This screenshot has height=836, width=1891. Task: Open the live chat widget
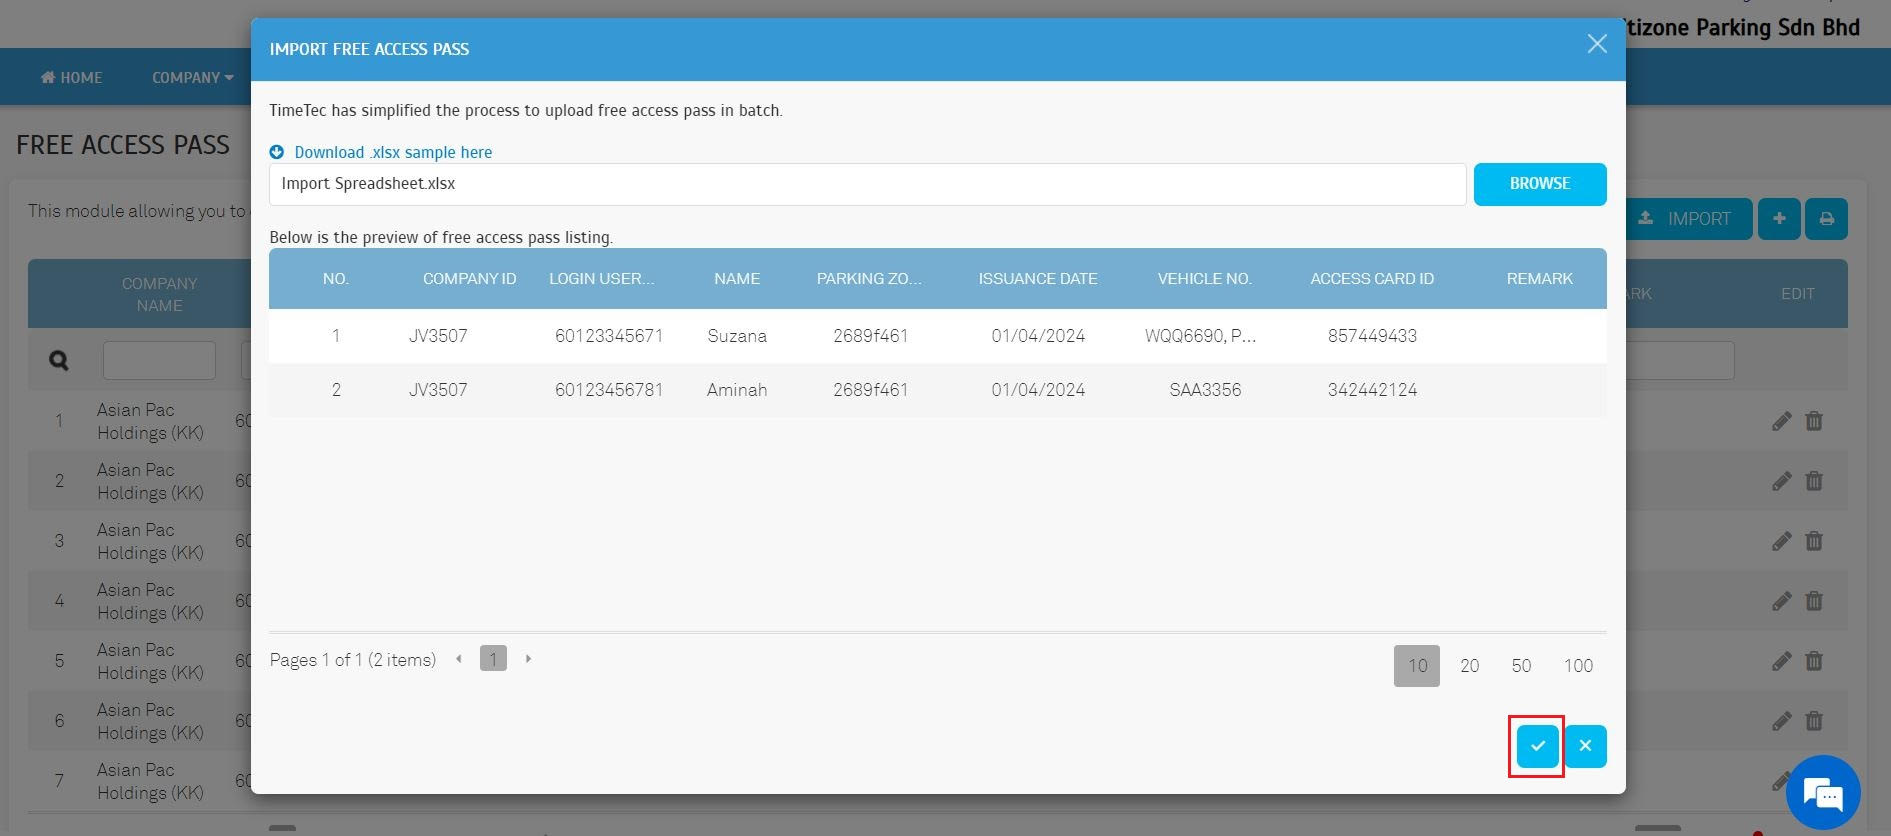[x=1822, y=794]
